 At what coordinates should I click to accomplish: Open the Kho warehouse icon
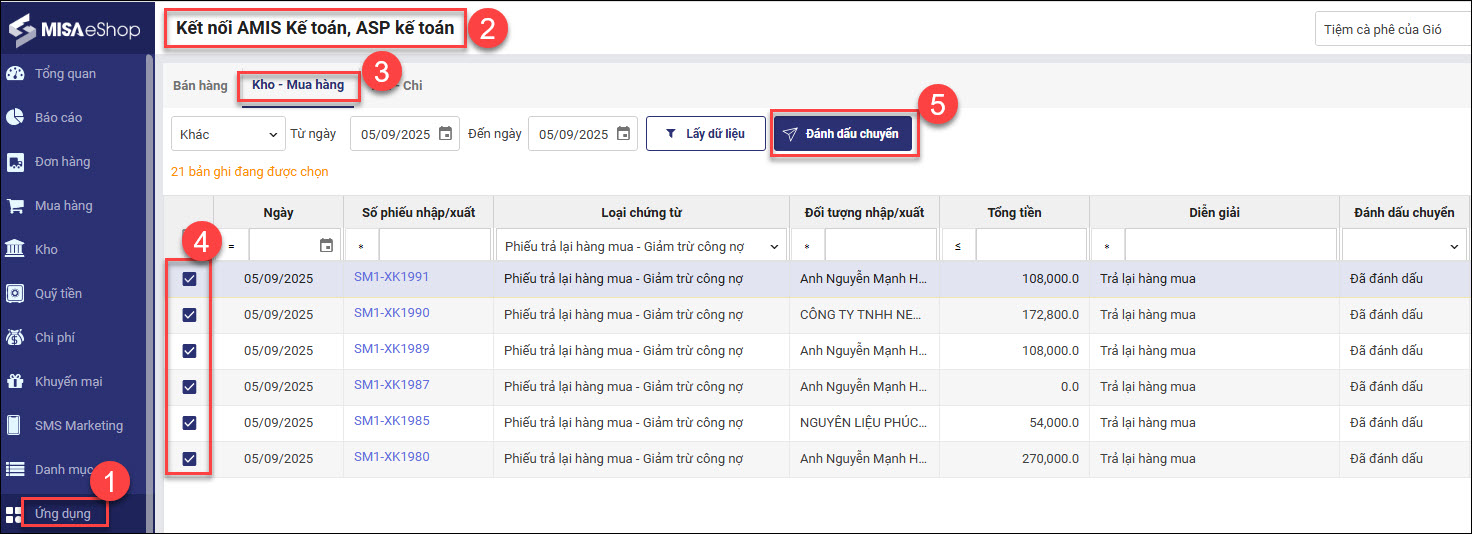pos(15,250)
